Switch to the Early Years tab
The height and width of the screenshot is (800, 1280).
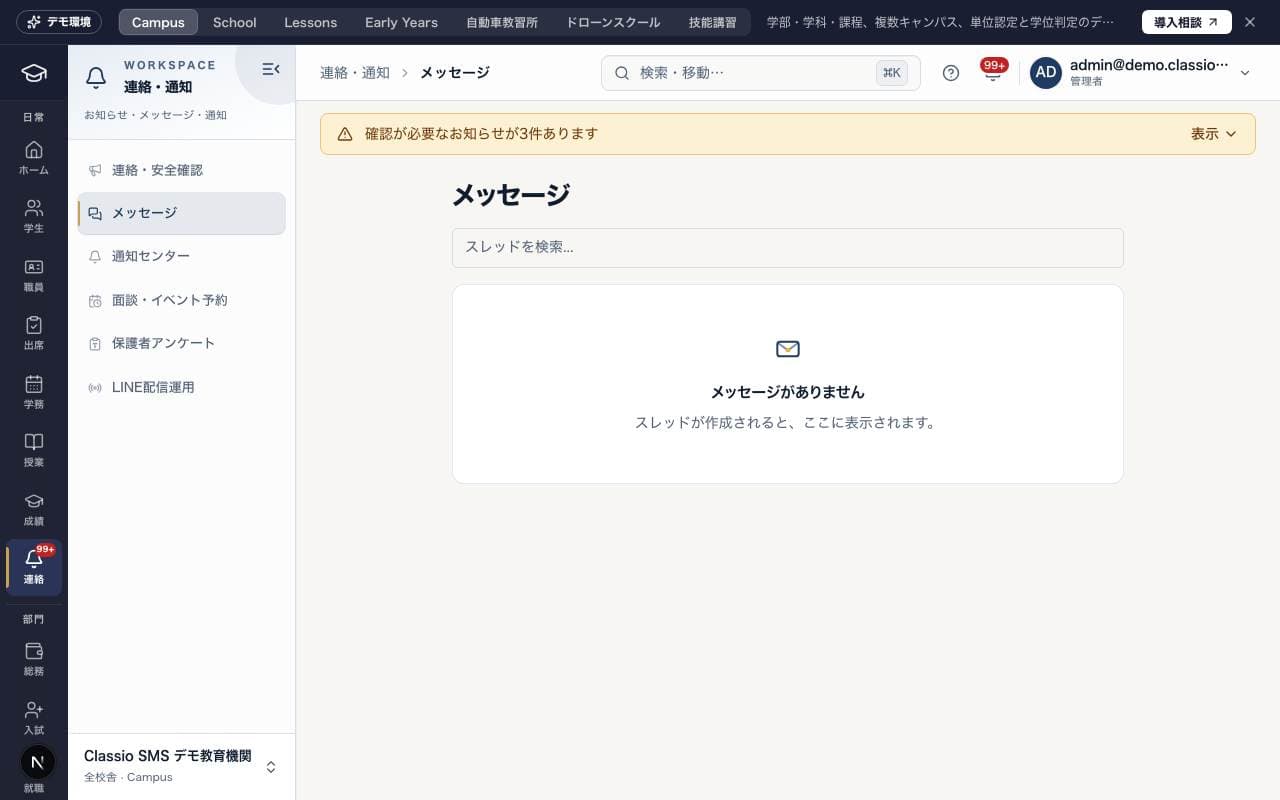pyautogui.click(x=401, y=22)
